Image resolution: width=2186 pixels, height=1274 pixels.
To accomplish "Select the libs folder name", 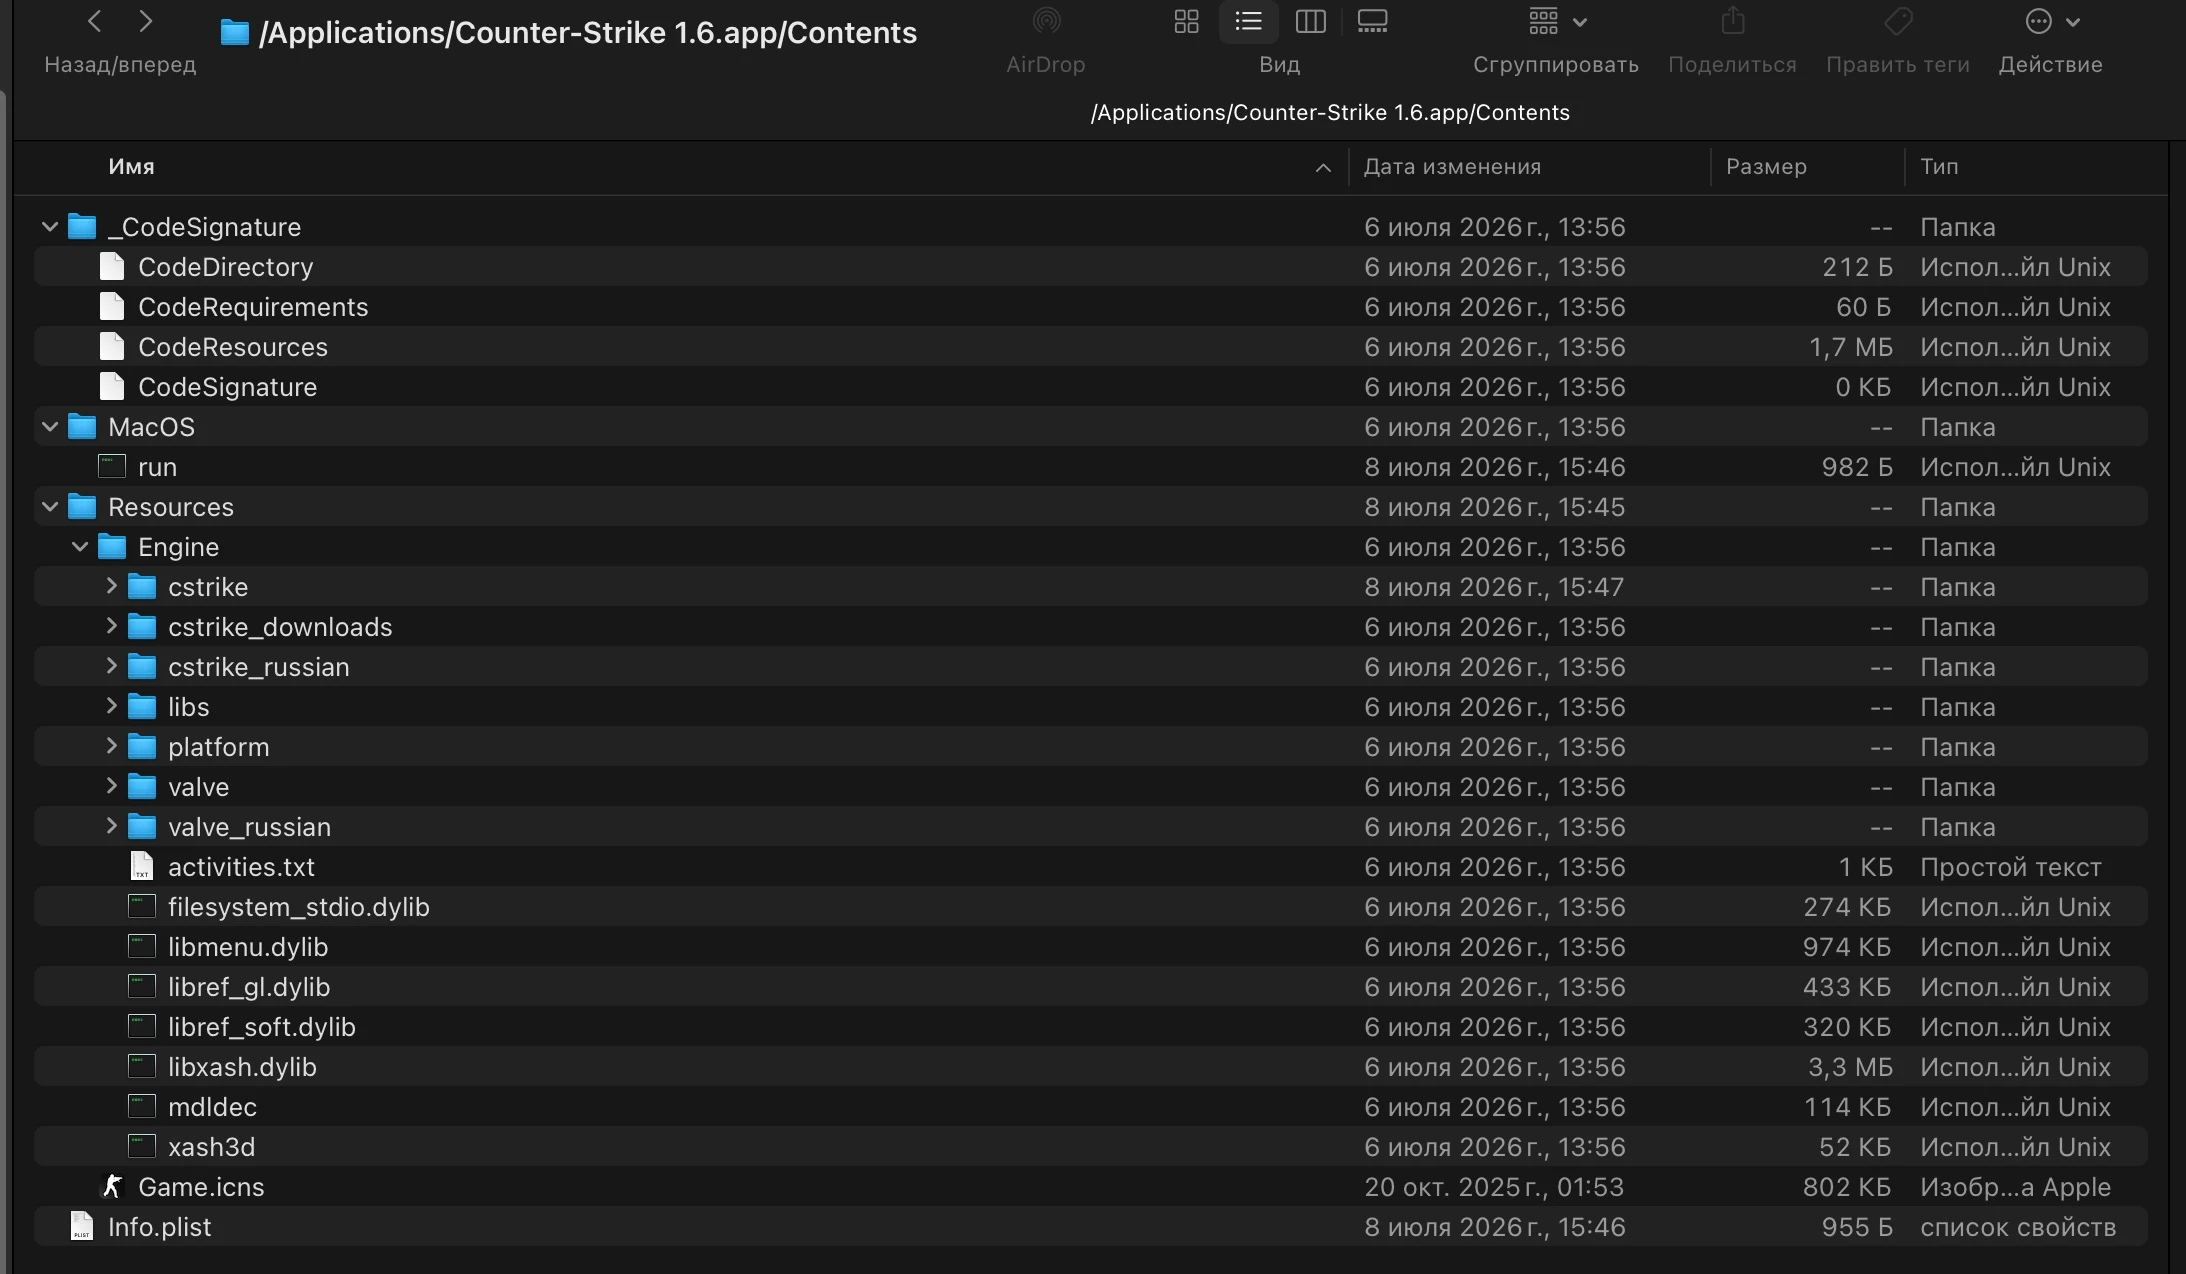I will 188,707.
